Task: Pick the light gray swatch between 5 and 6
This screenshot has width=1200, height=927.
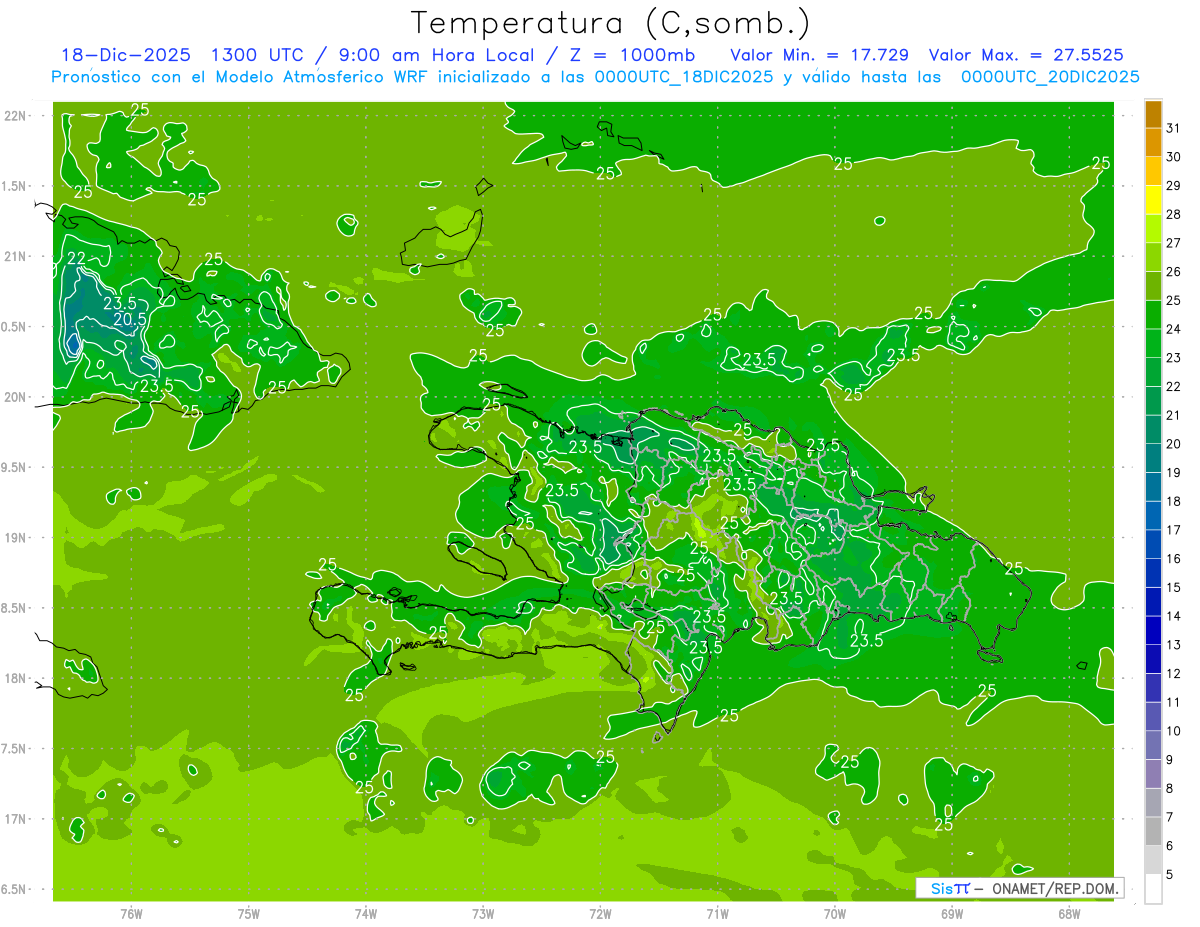Action: (1153, 860)
